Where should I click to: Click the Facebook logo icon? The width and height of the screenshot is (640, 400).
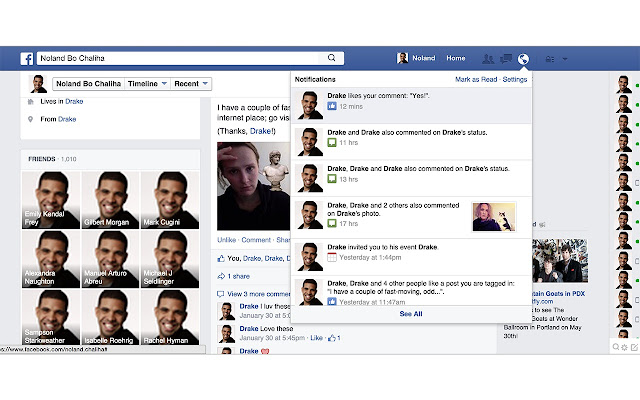coord(27,58)
